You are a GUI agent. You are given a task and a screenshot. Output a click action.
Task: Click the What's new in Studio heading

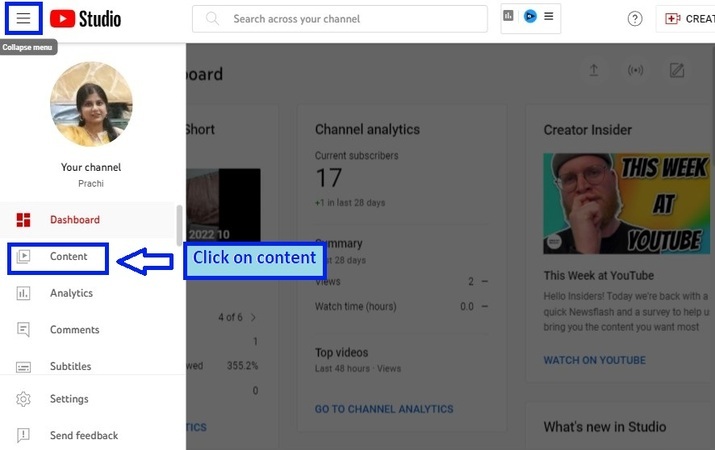605,427
